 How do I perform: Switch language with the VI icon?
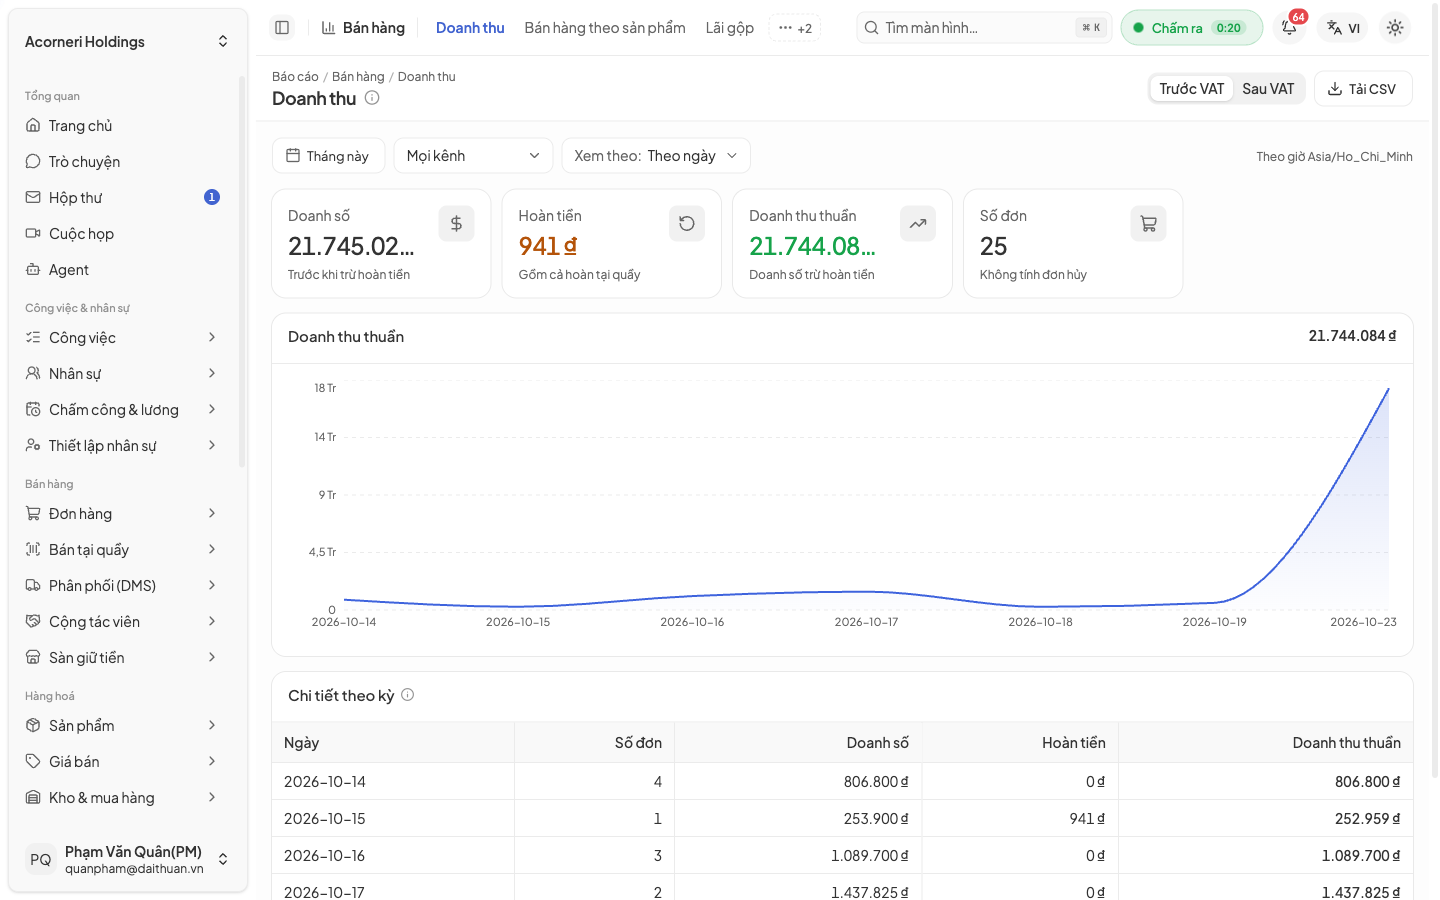pos(1343,28)
